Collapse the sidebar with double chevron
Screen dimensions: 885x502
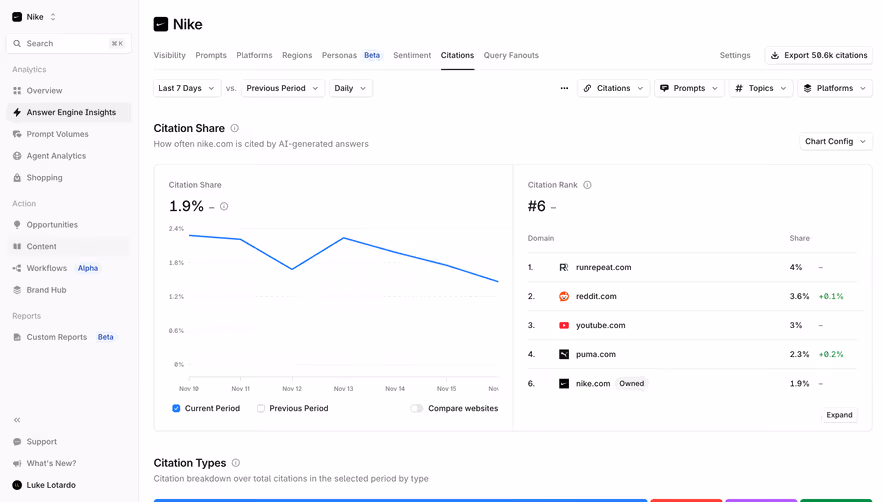coord(17,420)
